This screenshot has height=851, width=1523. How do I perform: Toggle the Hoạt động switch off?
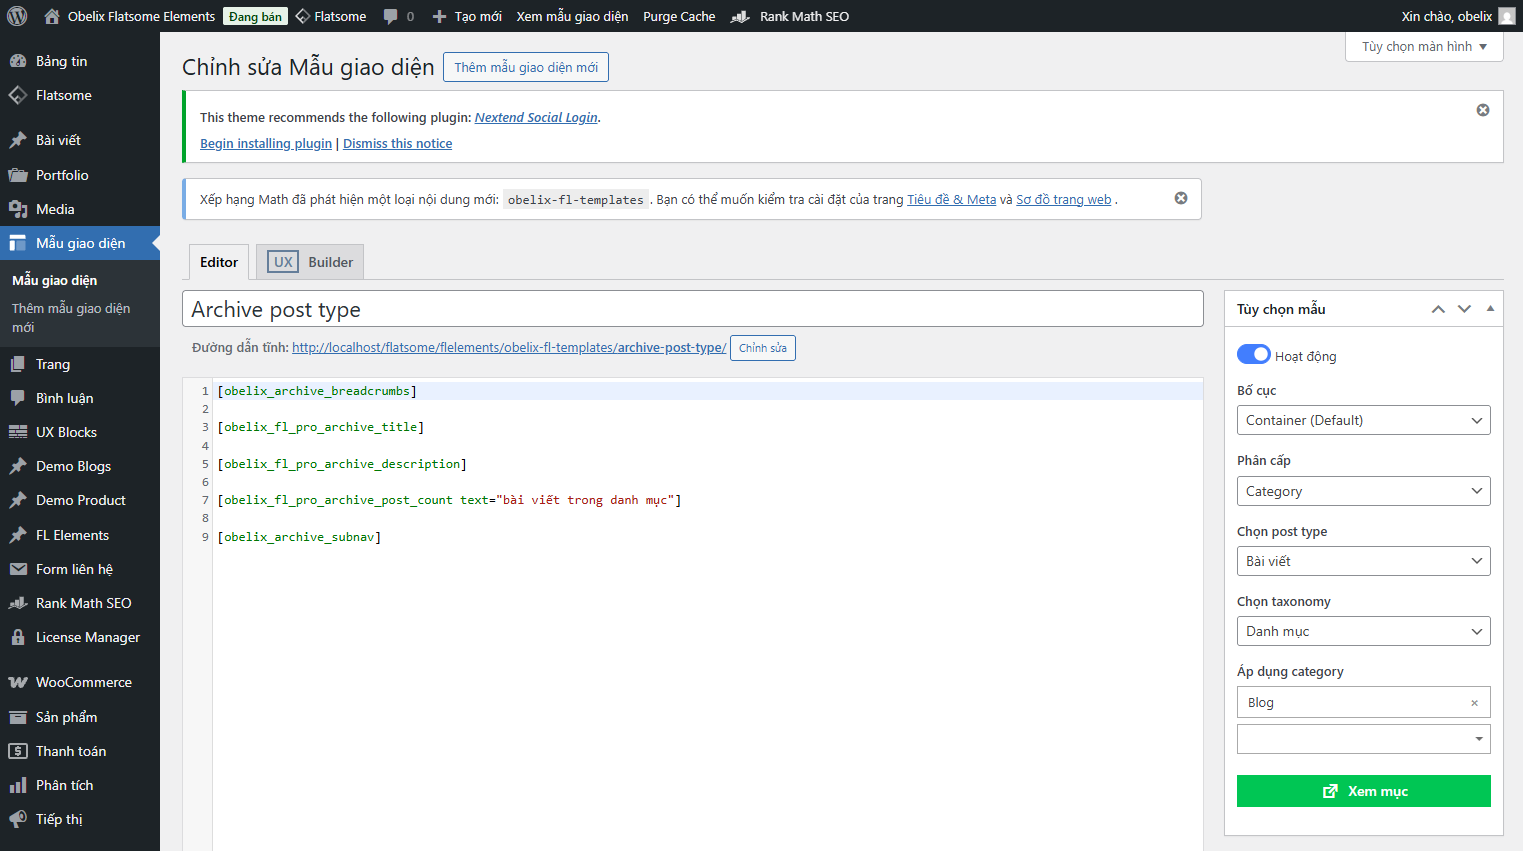pos(1253,355)
